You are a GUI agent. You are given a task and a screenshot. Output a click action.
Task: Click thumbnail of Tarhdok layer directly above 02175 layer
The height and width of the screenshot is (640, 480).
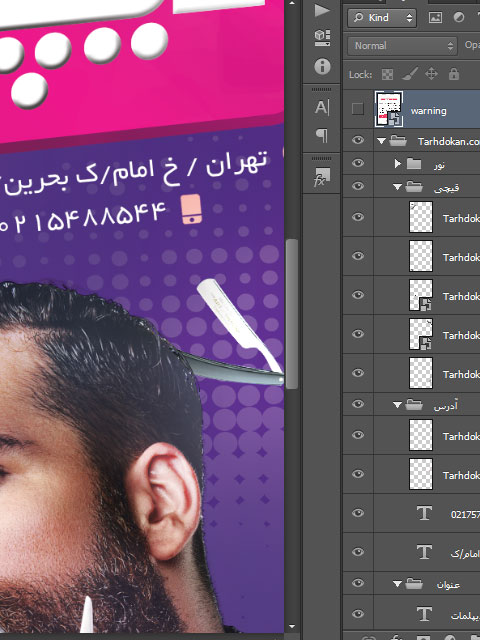421,474
